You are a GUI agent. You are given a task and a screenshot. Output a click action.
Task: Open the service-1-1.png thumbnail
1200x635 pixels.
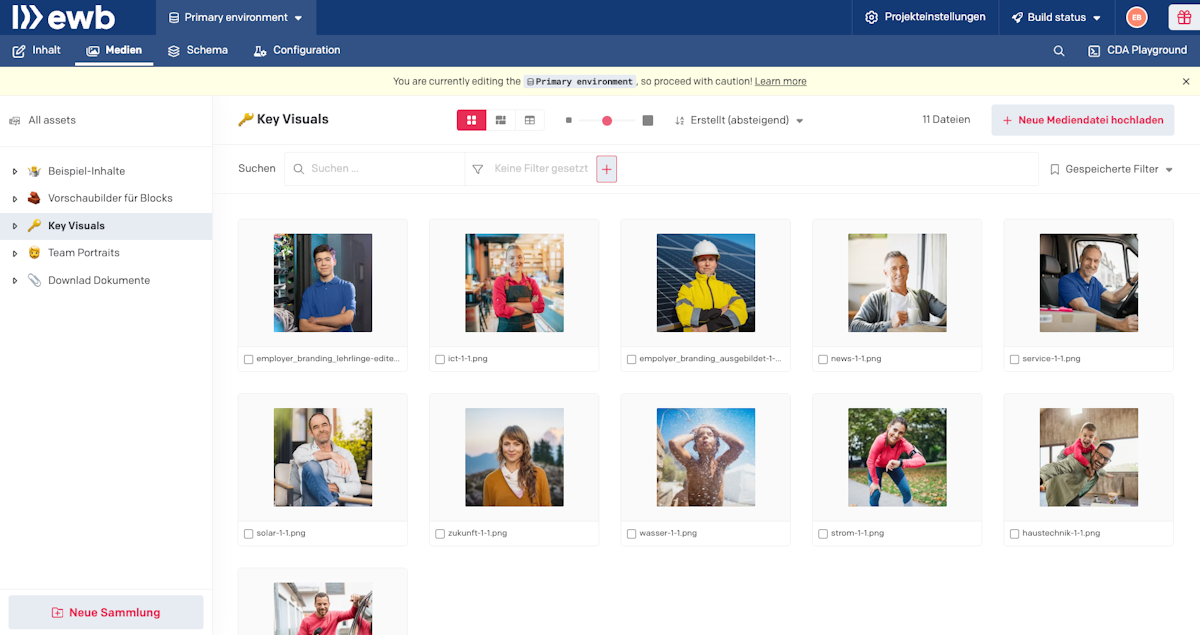pos(1089,283)
